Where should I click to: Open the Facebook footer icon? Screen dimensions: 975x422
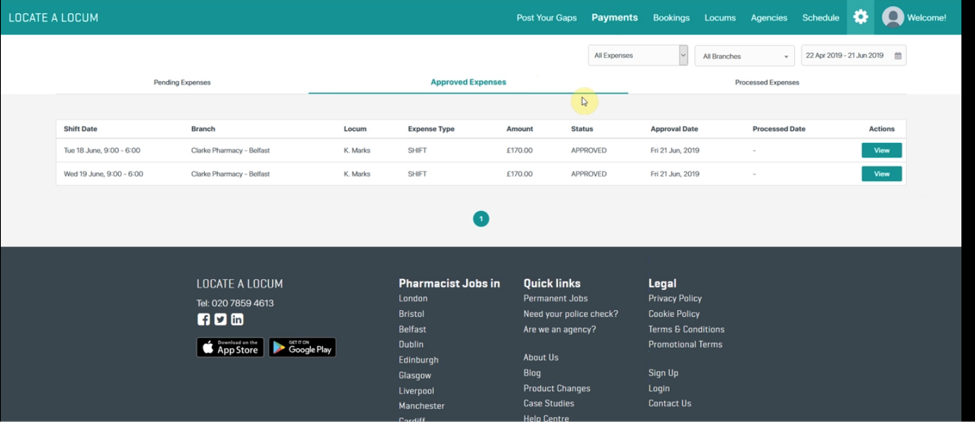(x=203, y=319)
